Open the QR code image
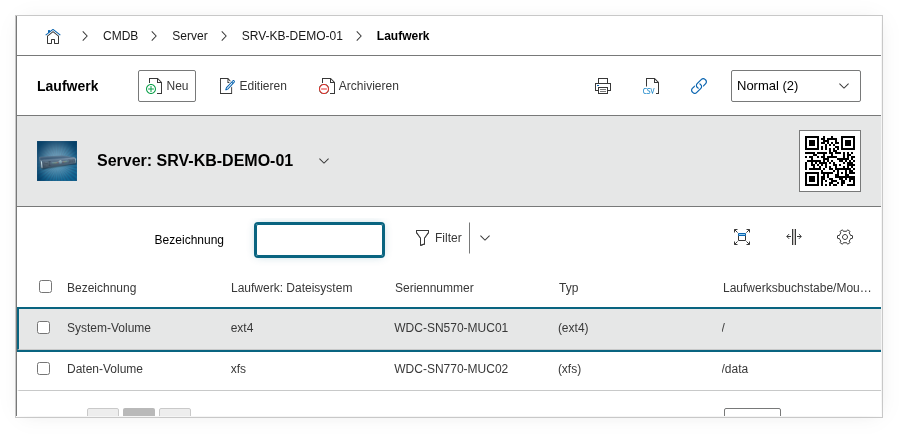 click(829, 160)
